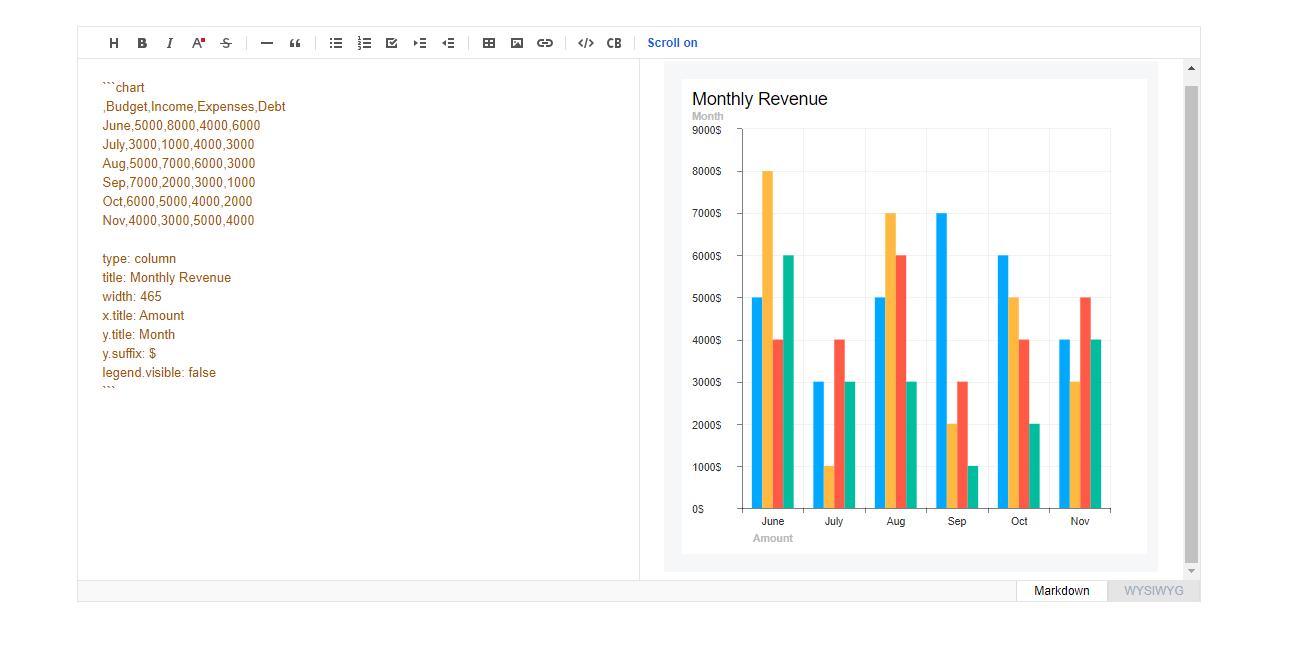The height and width of the screenshot is (645, 1290).
Task: Toggle italic formatting
Action: 170,43
